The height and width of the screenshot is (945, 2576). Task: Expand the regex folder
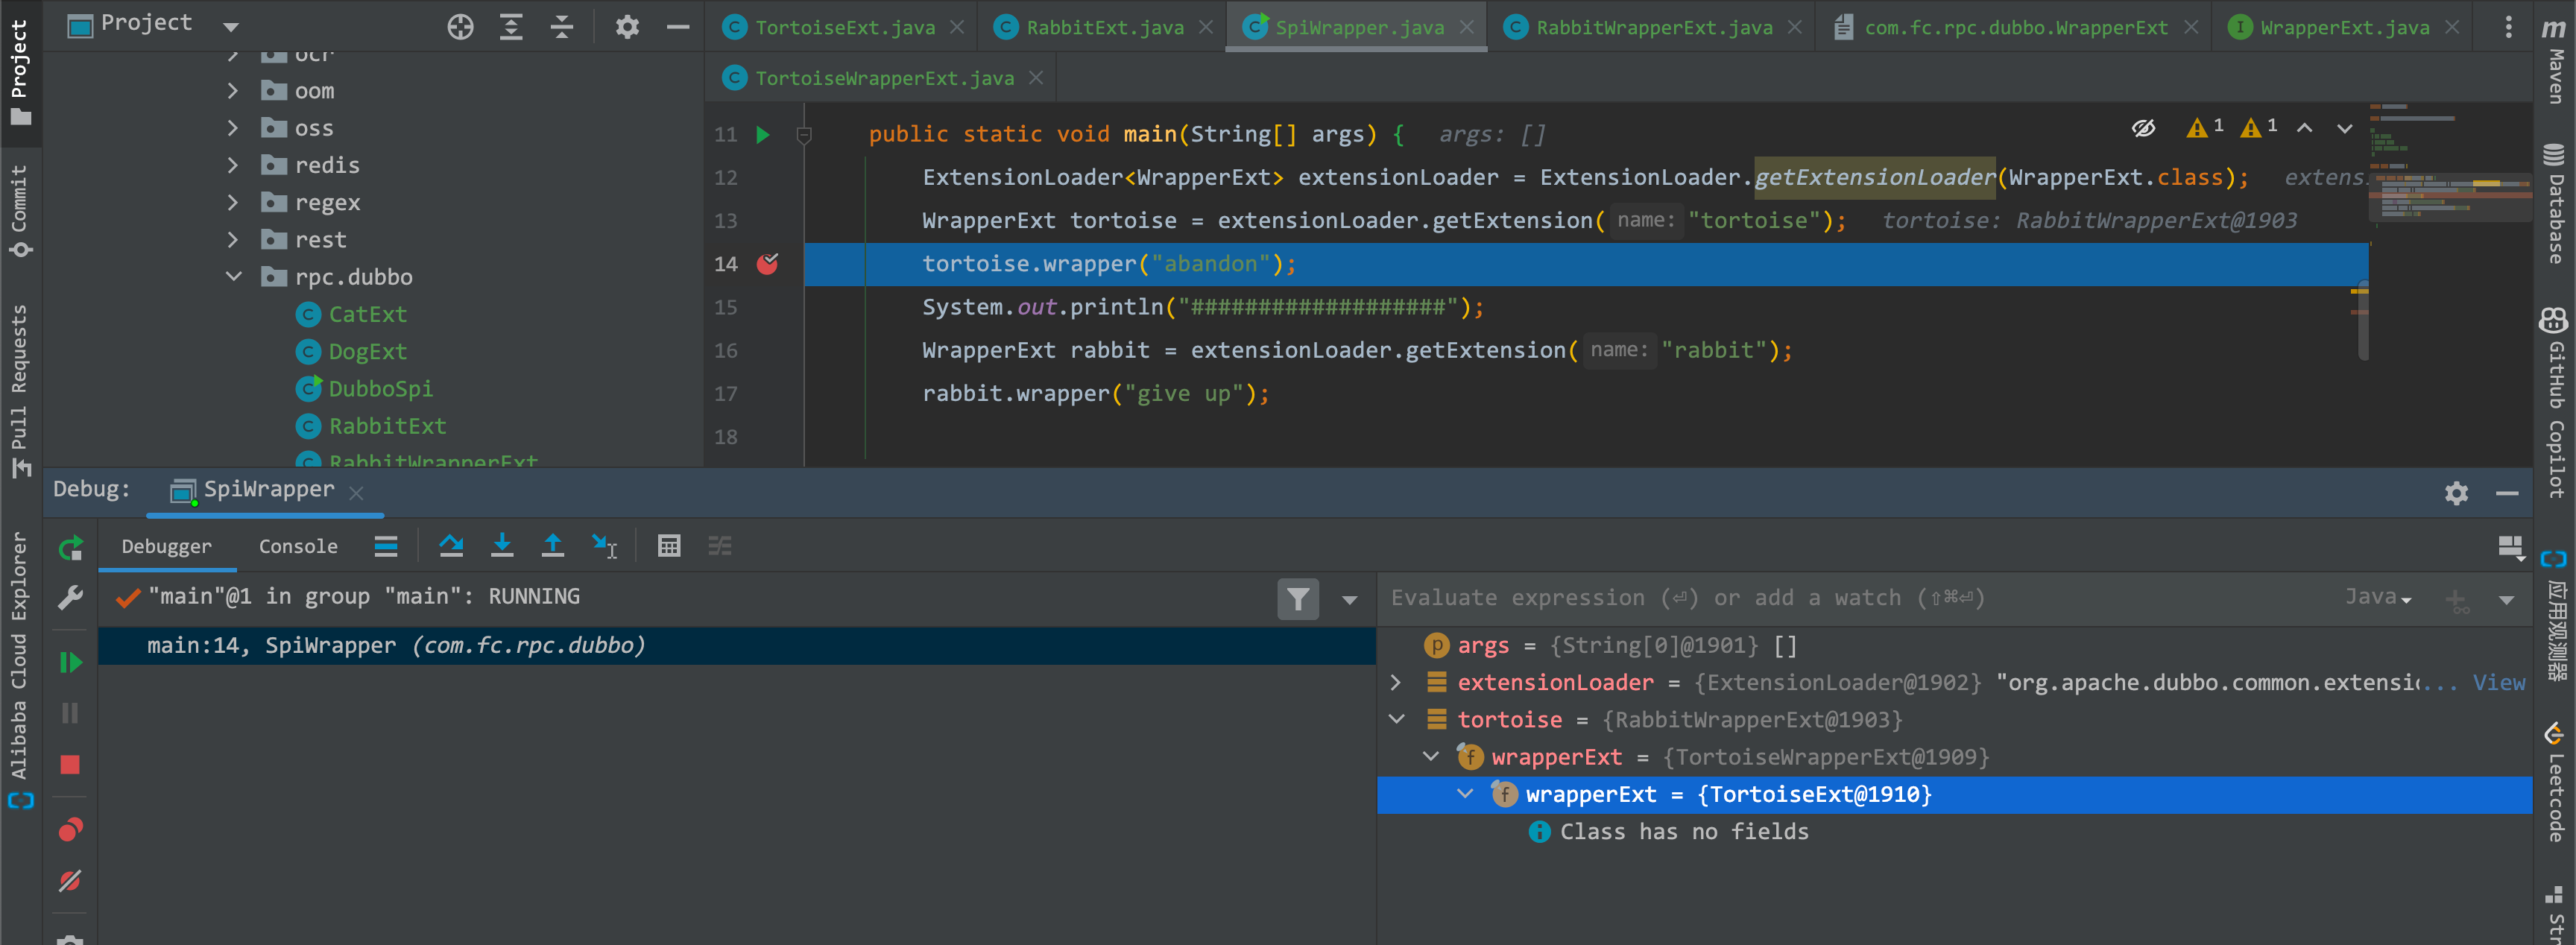point(233,203)
